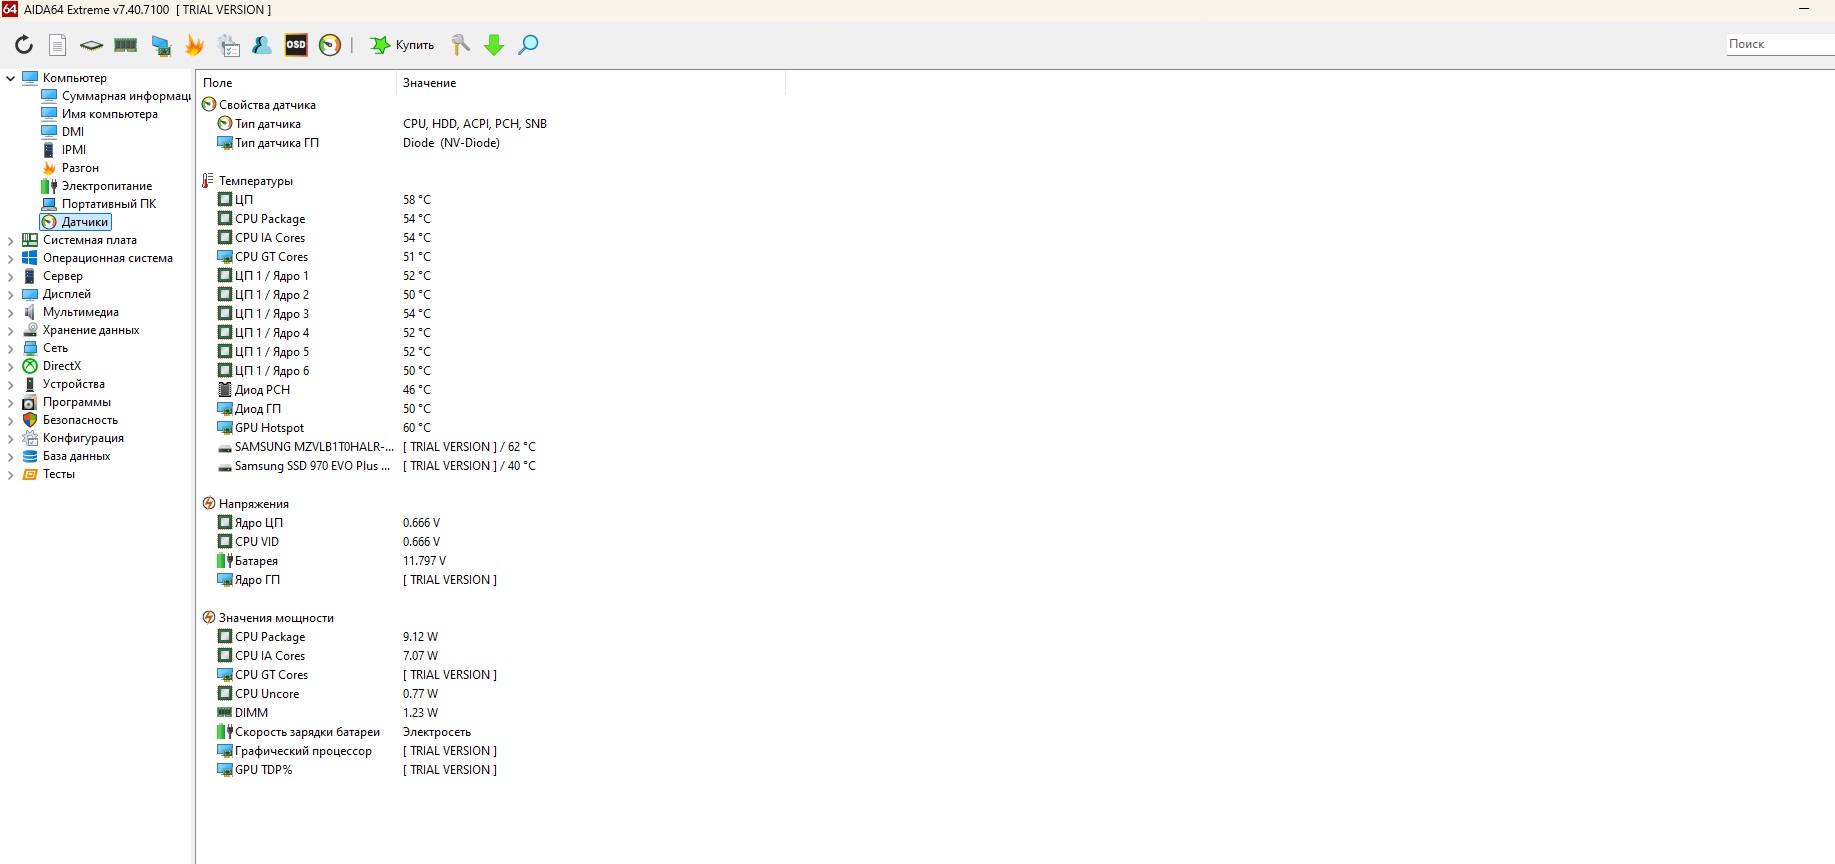Collapse the Компьютер tree node
1835x864 pixels.
point(11,78)
